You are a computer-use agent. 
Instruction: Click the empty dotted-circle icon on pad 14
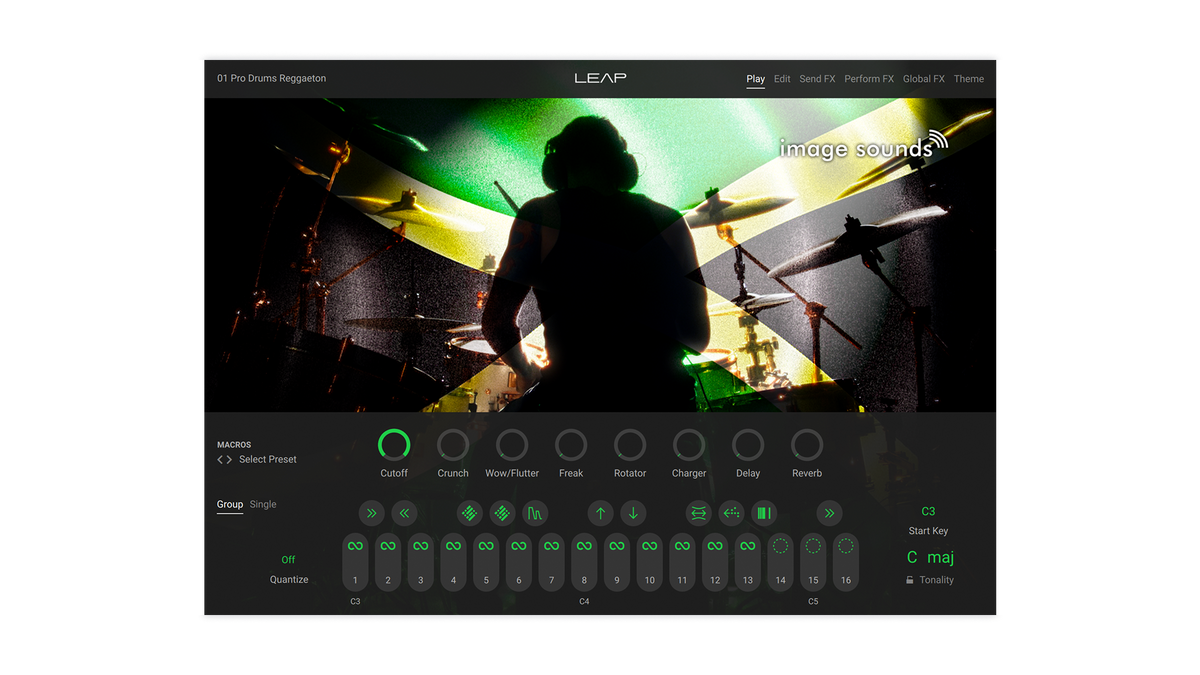tap(780, 546)
